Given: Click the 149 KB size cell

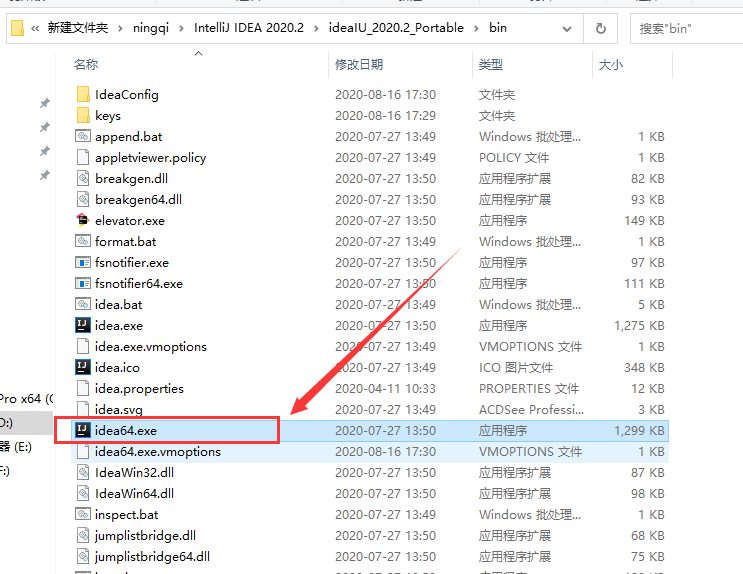Looking at the screenshot, I should point(644,220).
